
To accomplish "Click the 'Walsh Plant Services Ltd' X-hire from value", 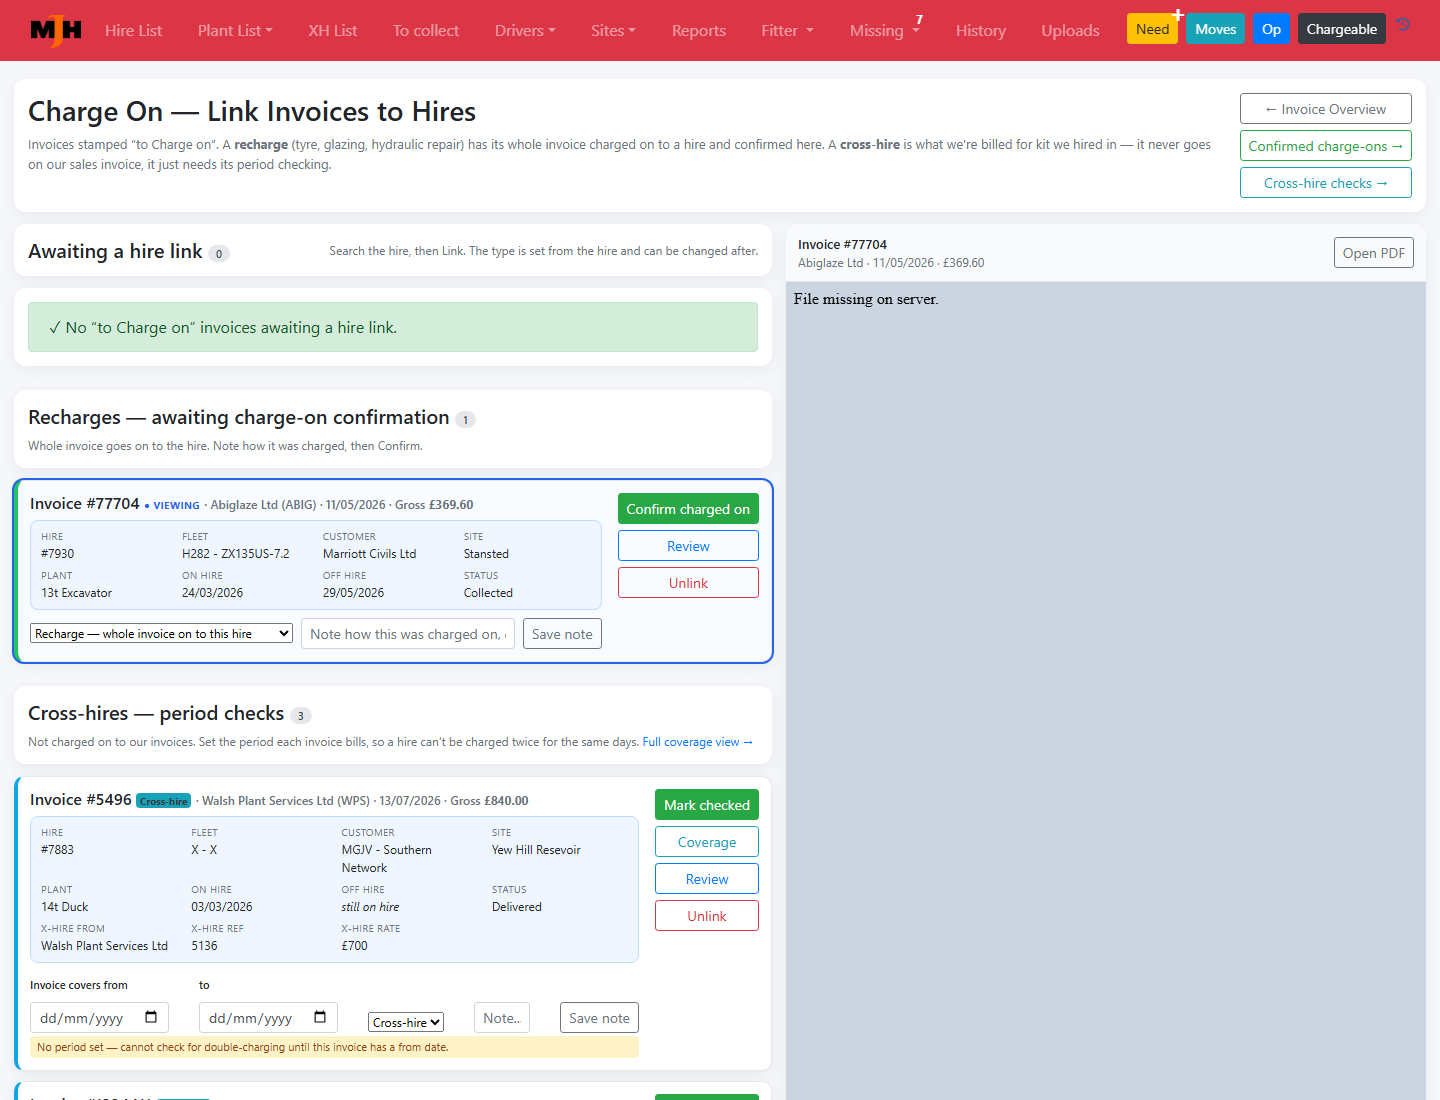I will tap(104, 946).
